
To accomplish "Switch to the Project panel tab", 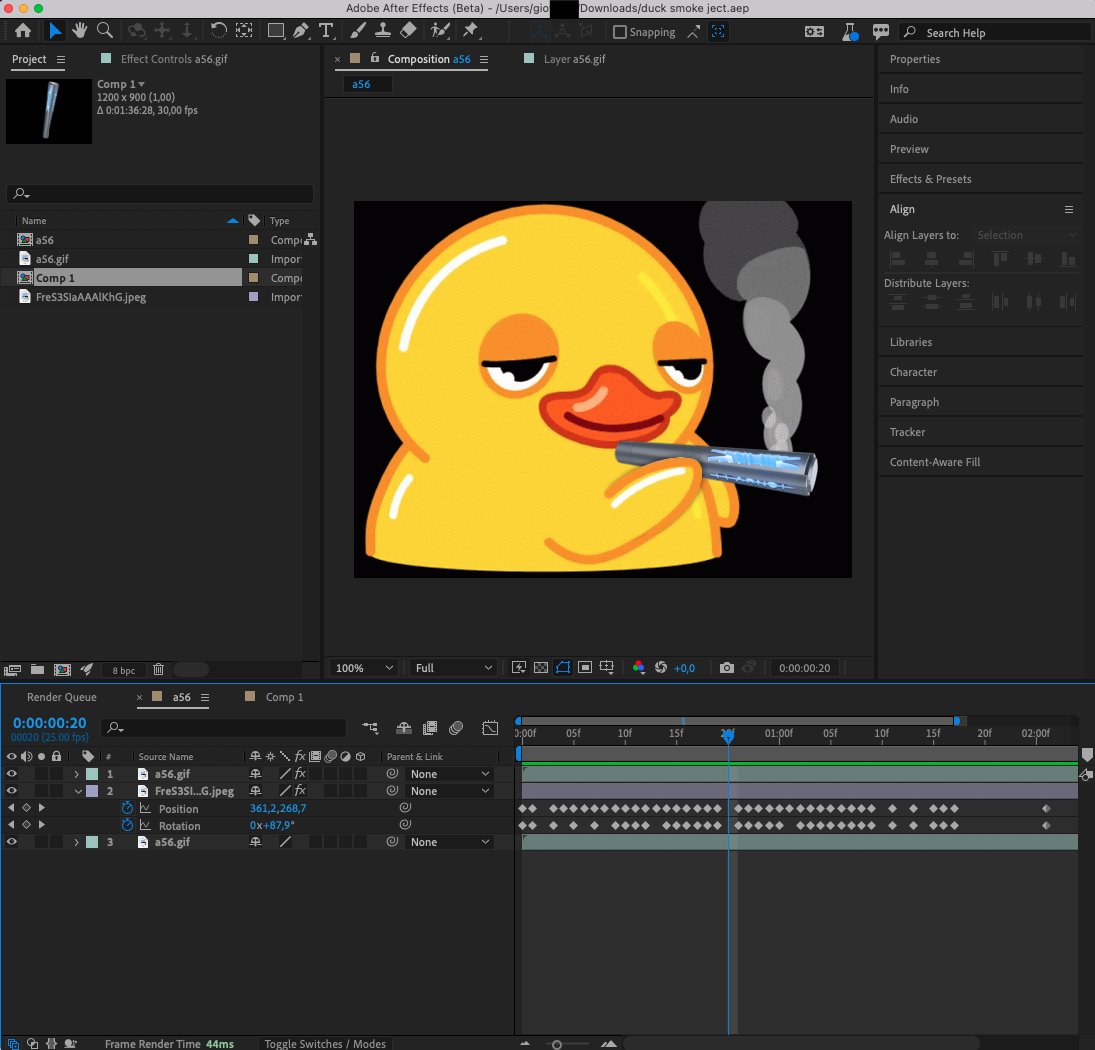I will coord(29,59).
